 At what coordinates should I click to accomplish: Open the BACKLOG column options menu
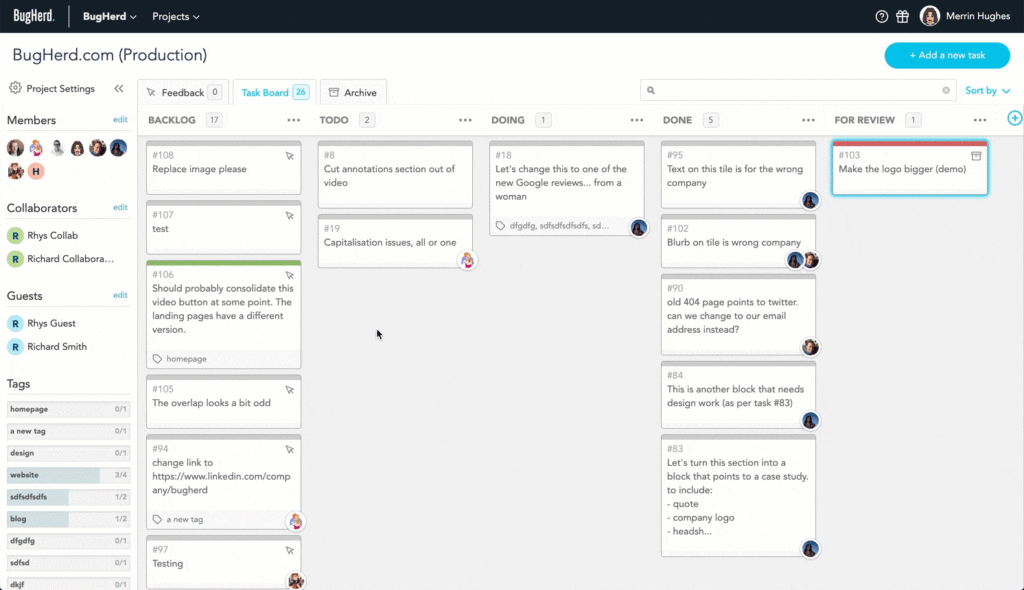tap(294, 120)
